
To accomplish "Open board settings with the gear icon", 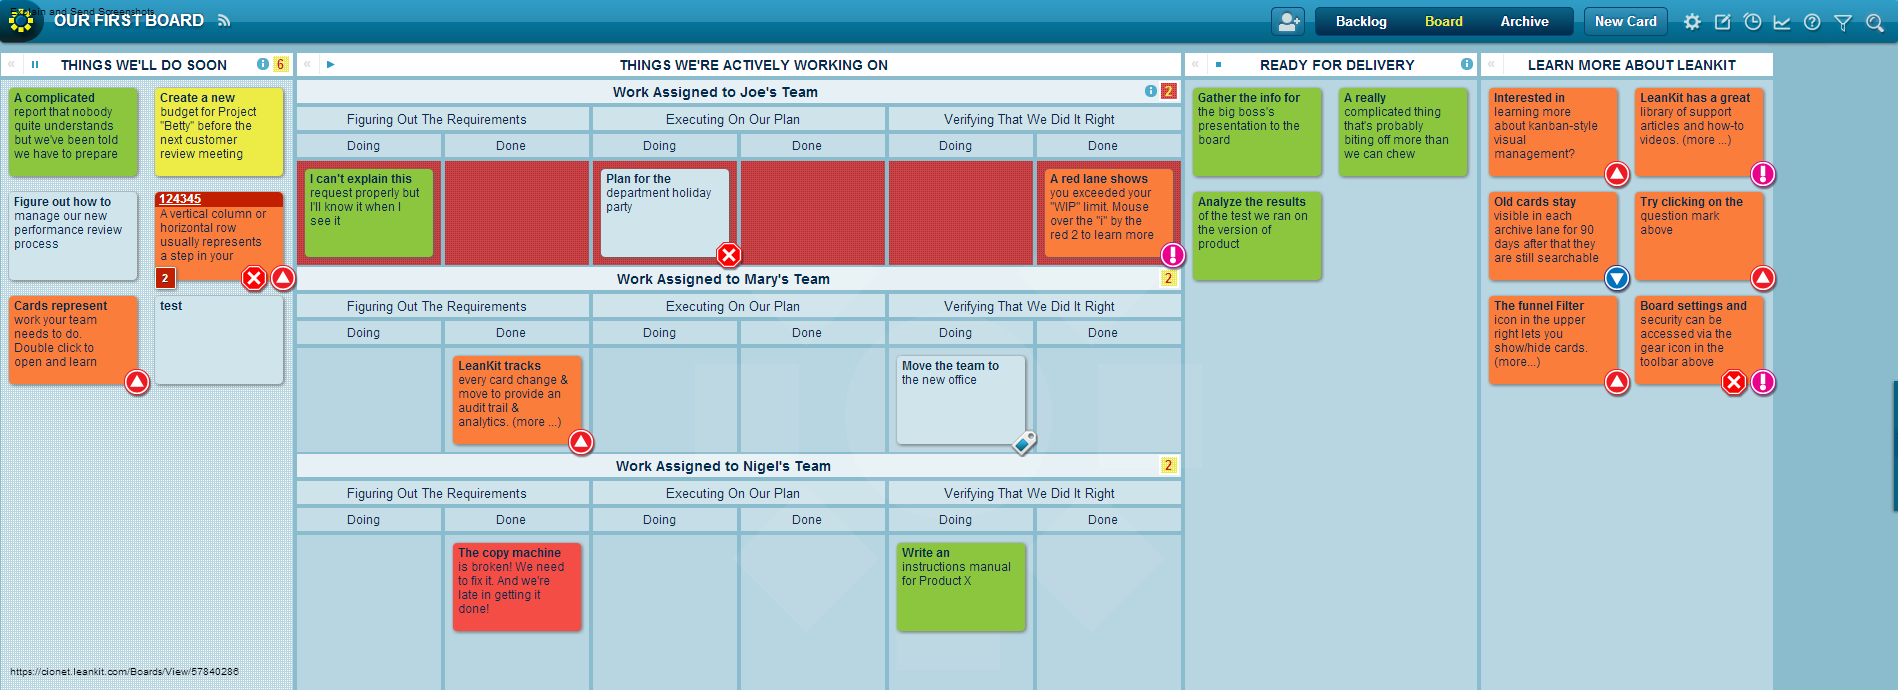I will coord(1692,22).
